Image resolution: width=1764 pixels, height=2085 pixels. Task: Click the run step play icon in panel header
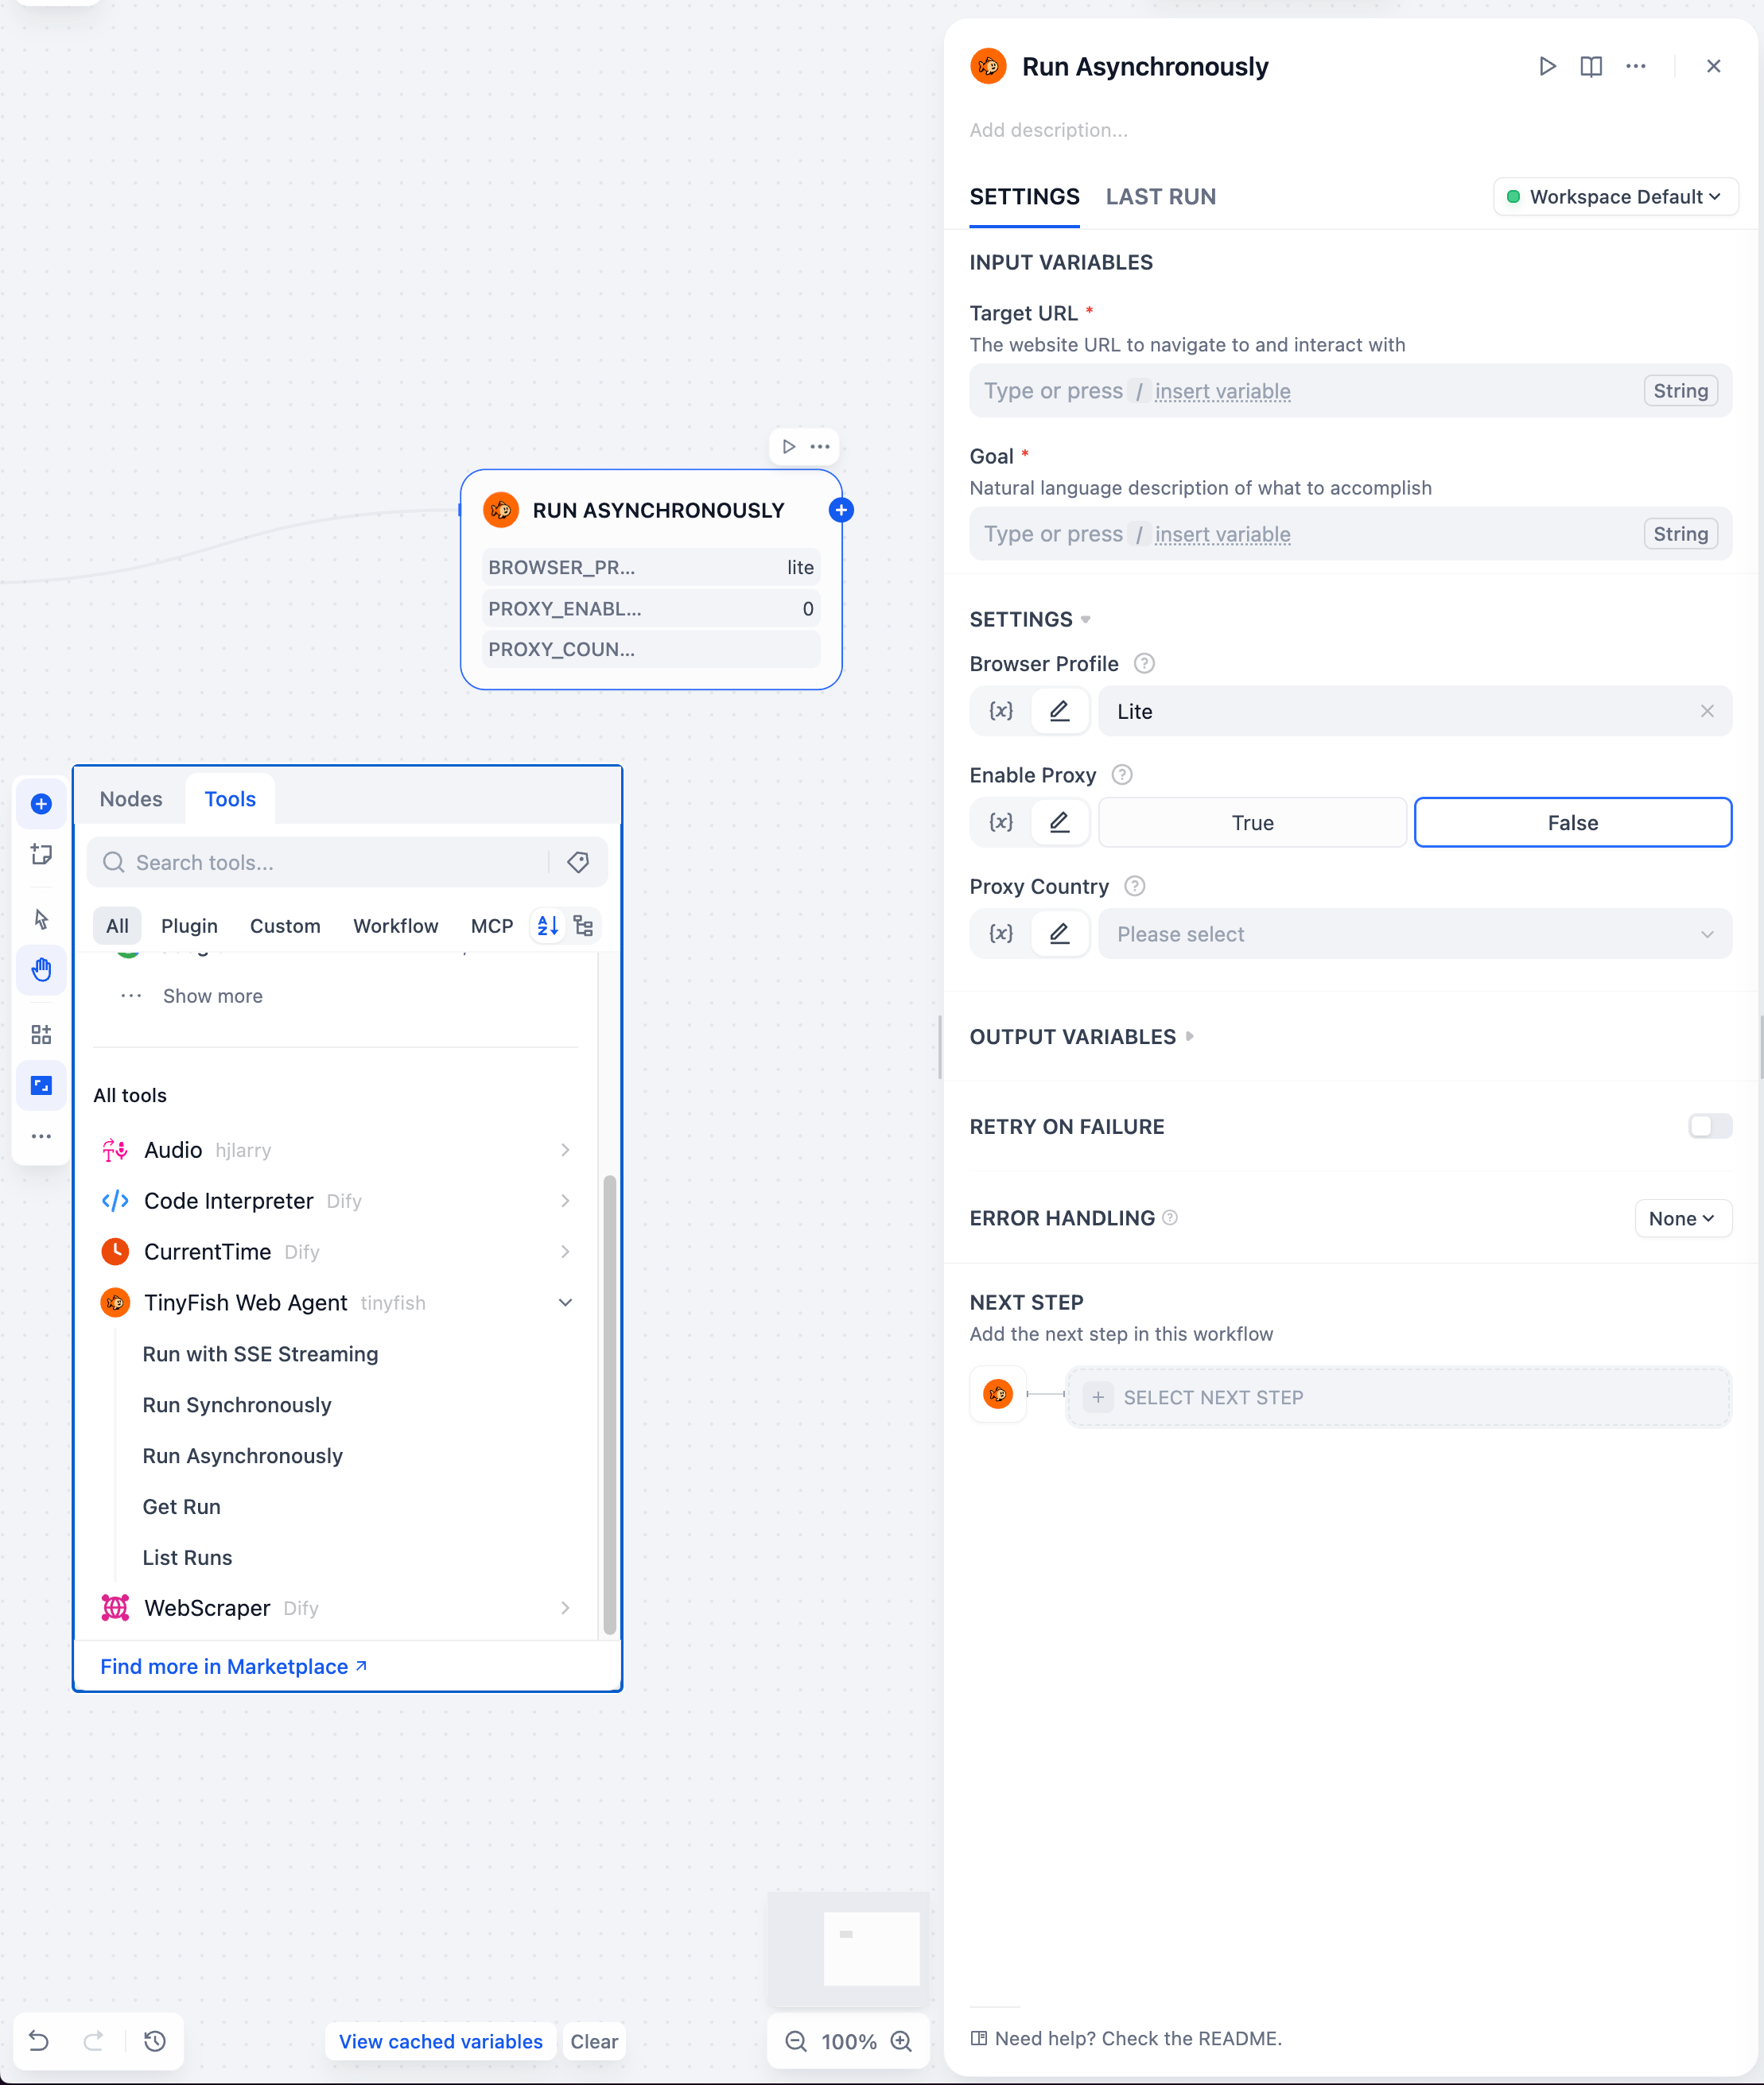coord(1546,66)
